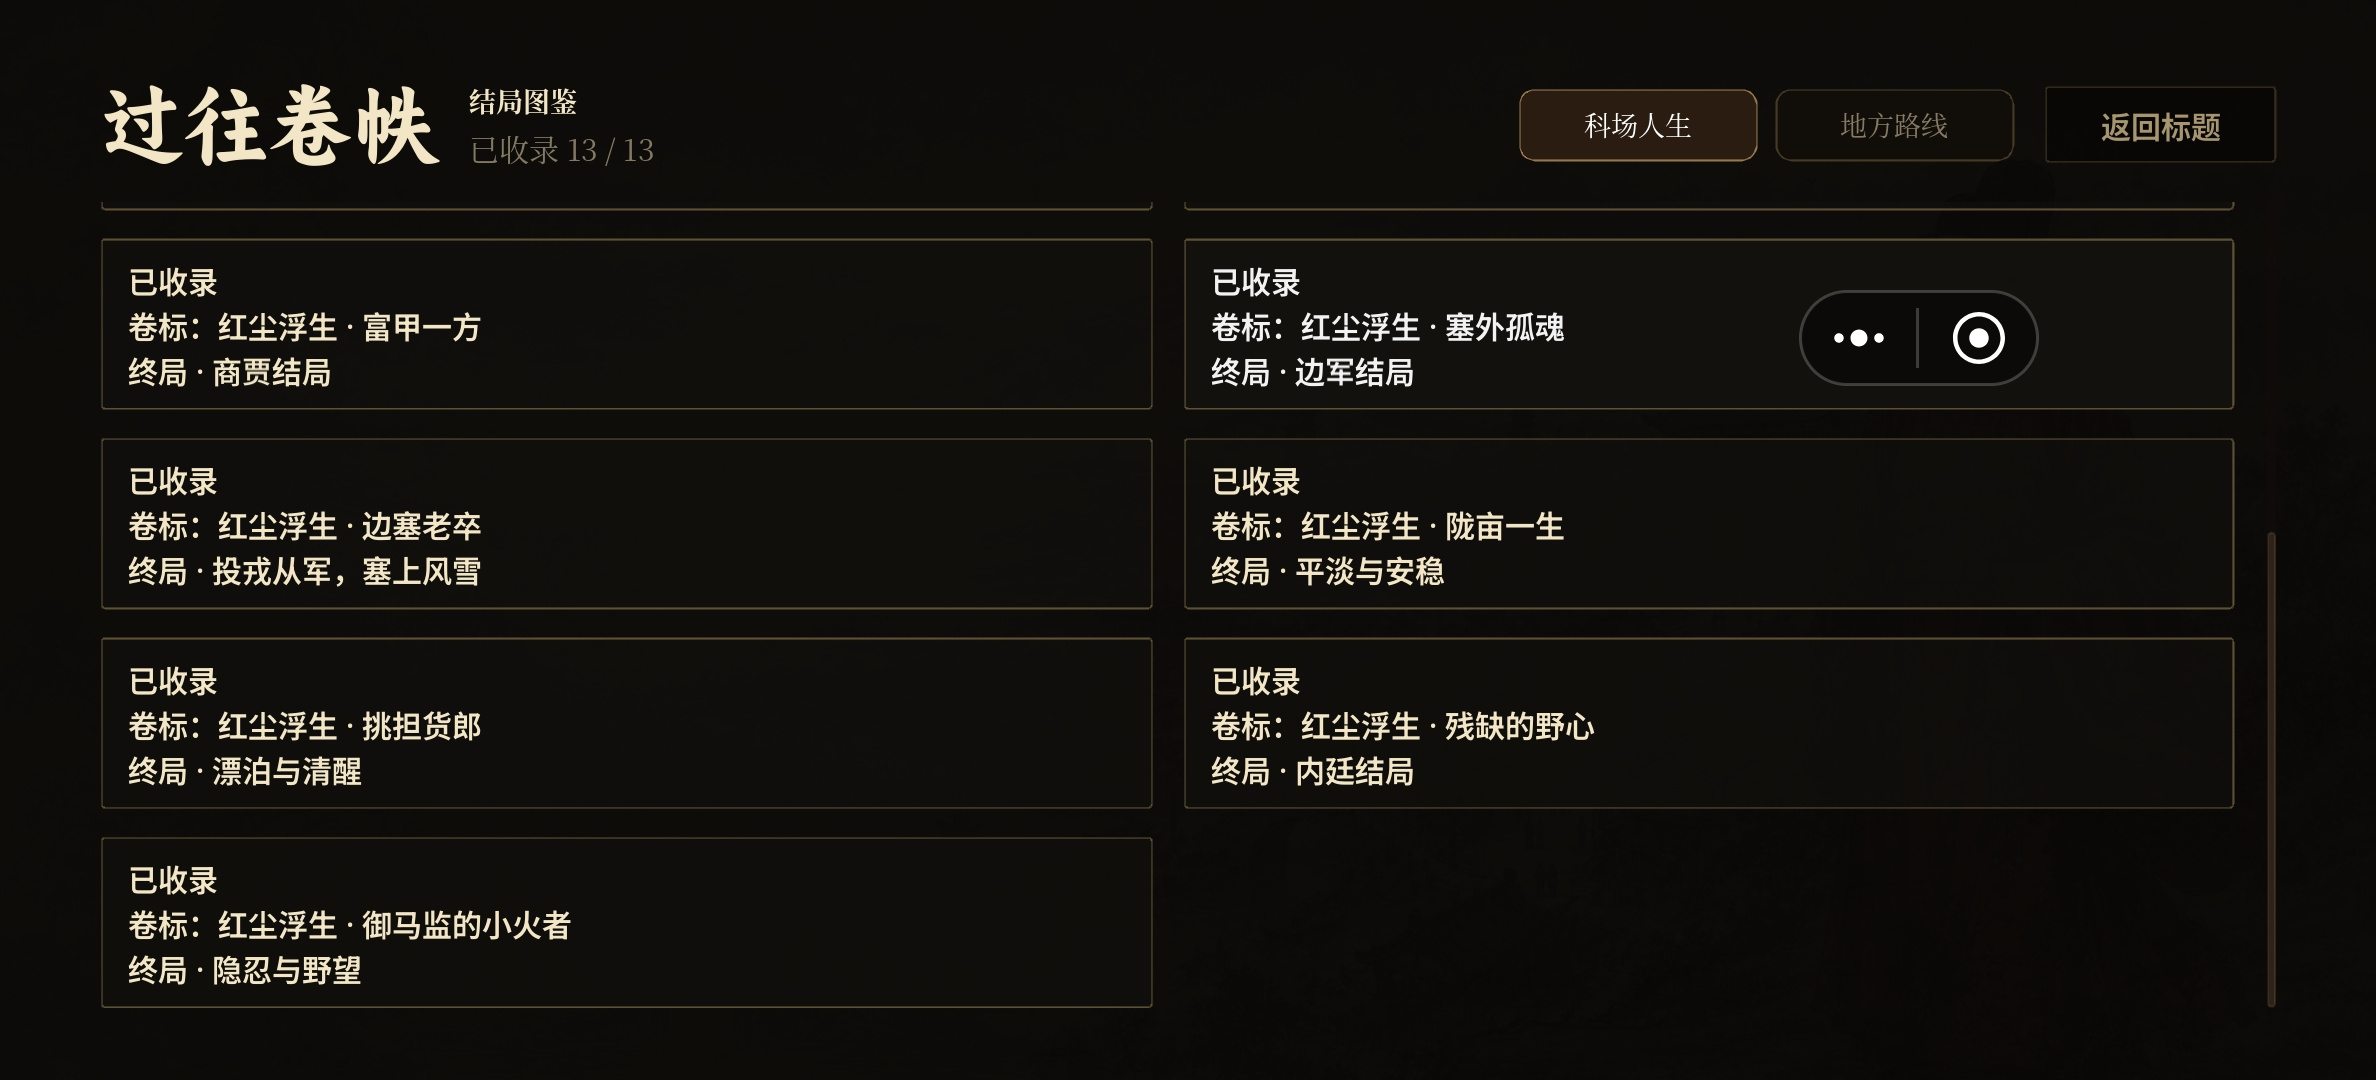The image size is (2376, 1080).
Task: Tap the circular close target icon
Action: (x=1978, y=338)
